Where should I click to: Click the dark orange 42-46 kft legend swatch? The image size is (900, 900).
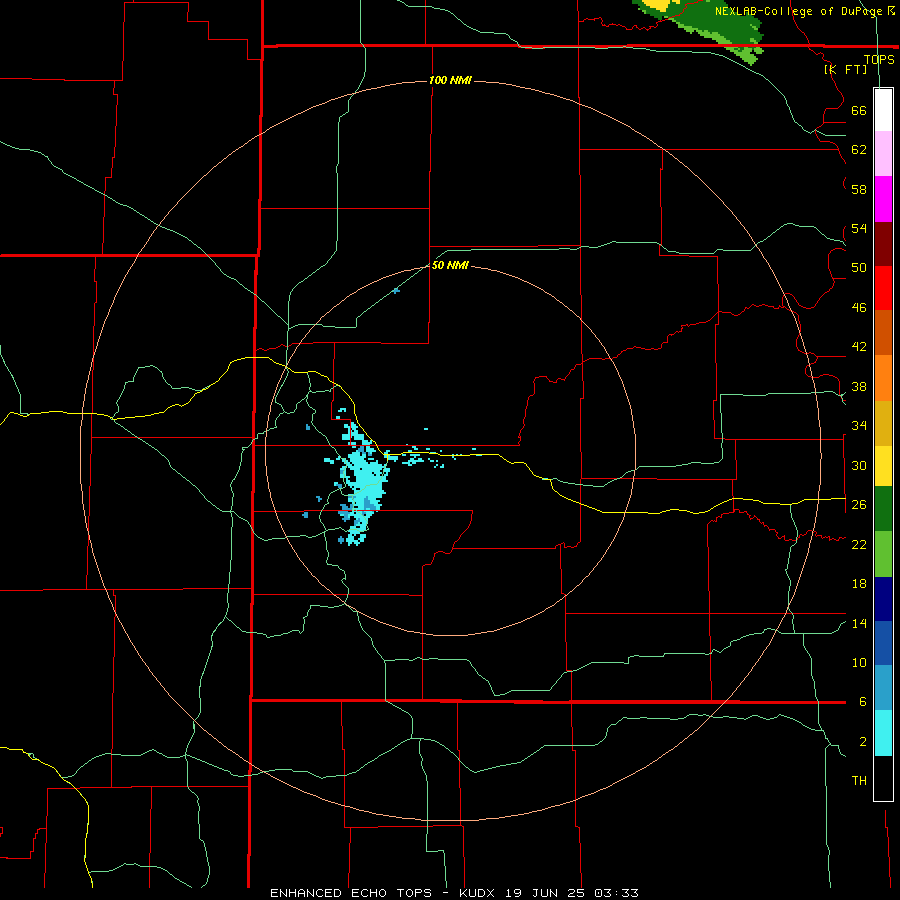click(883, 332)
